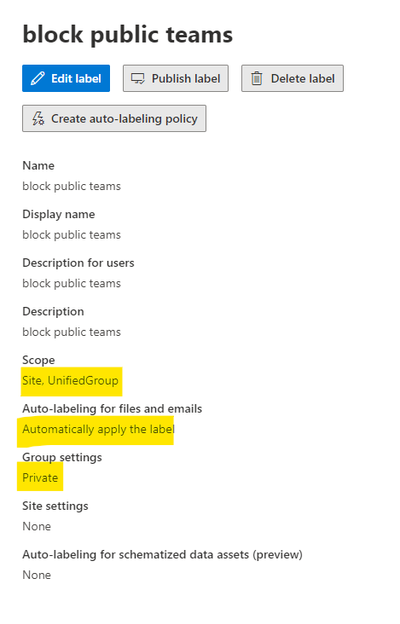
Task: Click the Site settings 'None' value
Action: click(x=37, y=526)
